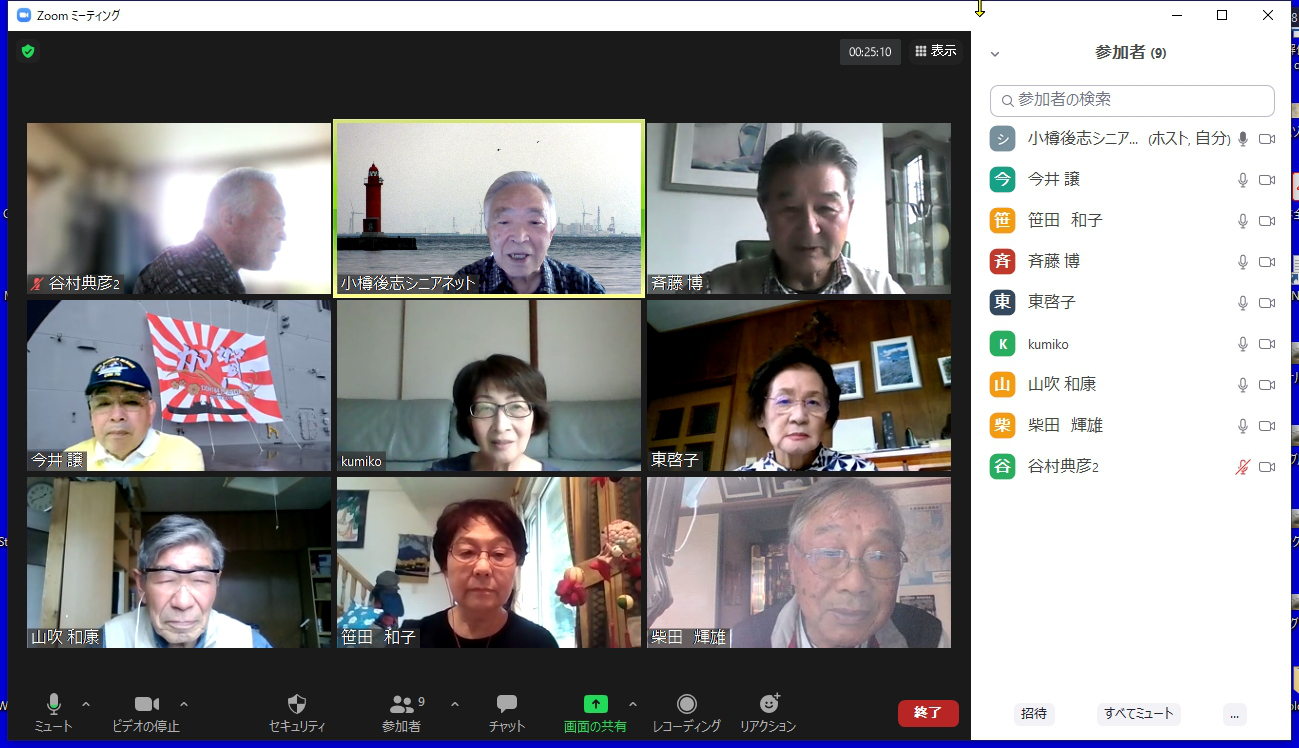1299x748 pixels.
Task: Start recording with the Recording icon
Action: point(686,705)
